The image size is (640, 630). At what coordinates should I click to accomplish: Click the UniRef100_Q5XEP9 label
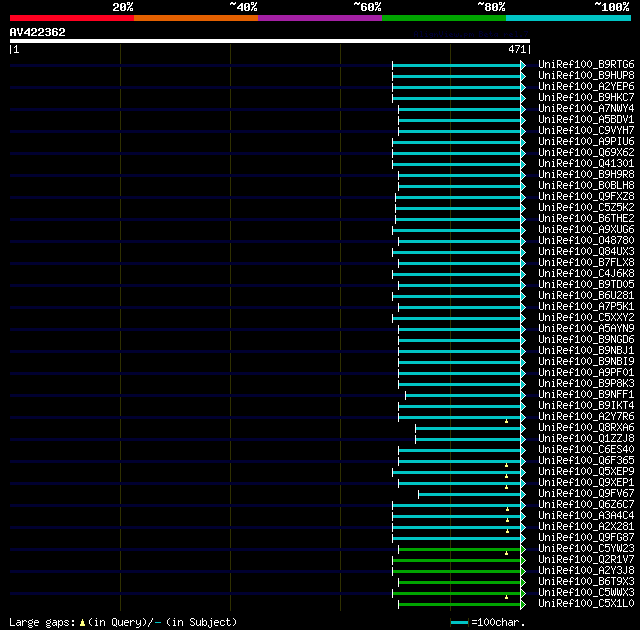tap(586, 472)
